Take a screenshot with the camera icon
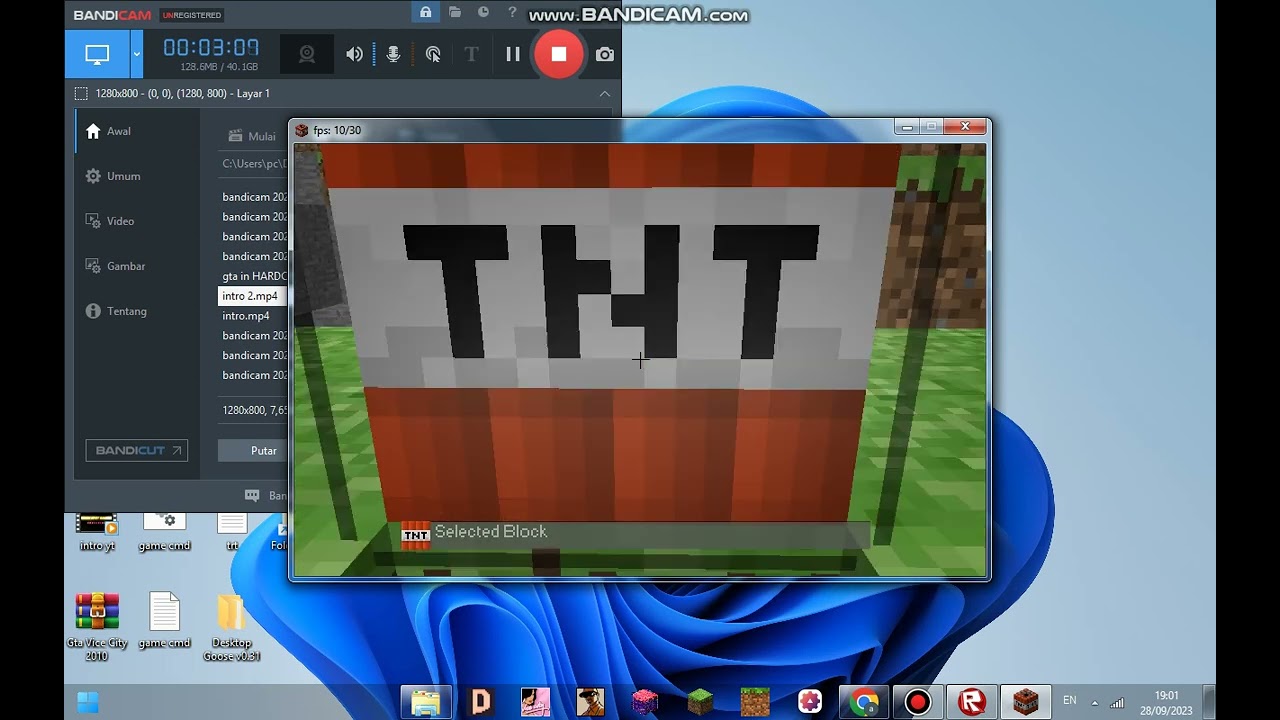Viewport: 1280px width, 720px height. [x=605, y=54]
